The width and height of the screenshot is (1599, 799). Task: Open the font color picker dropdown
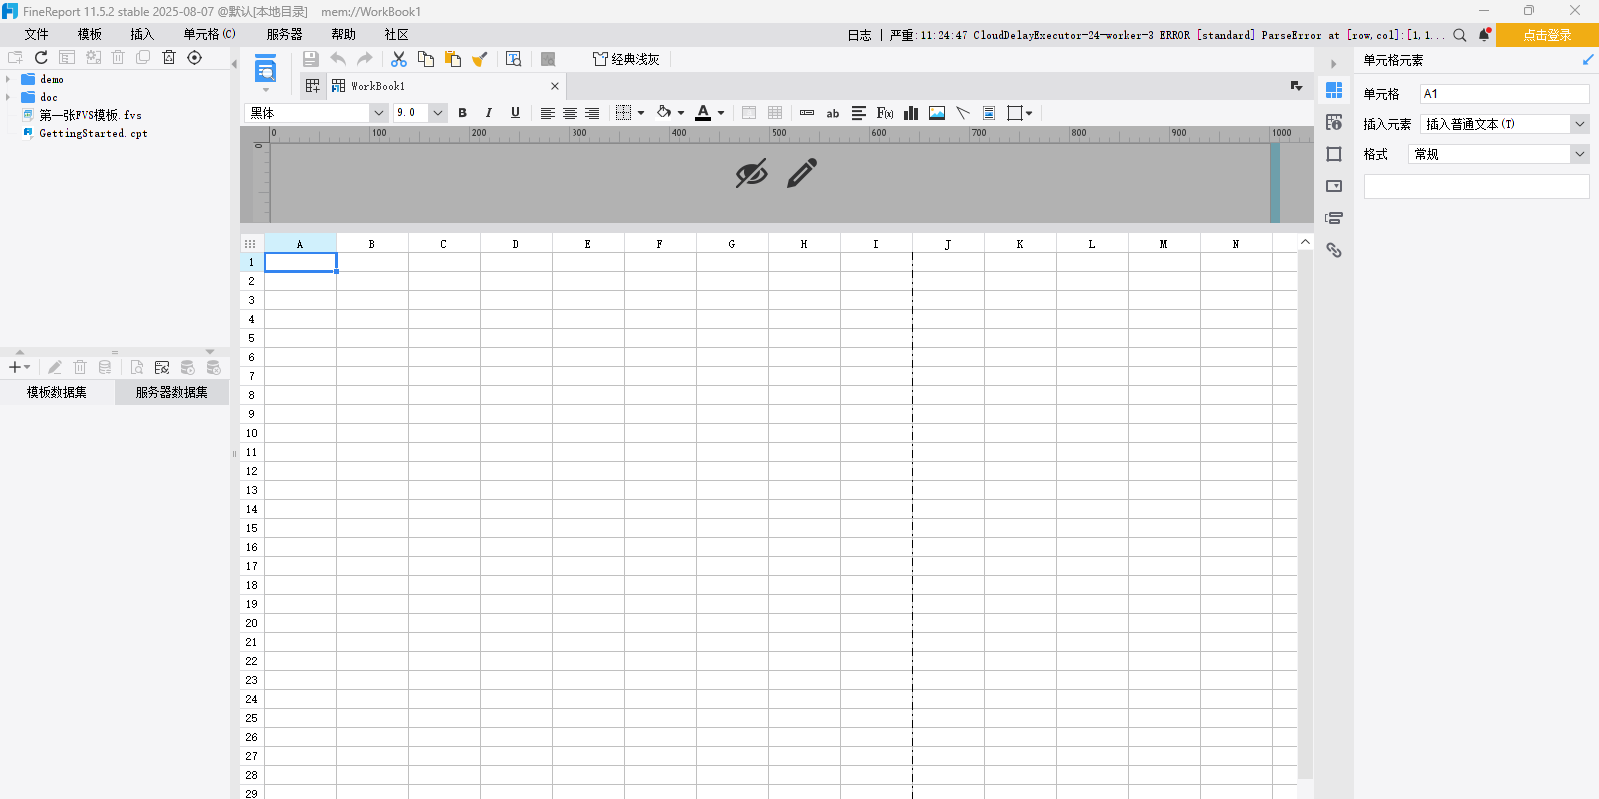point(721,113)
